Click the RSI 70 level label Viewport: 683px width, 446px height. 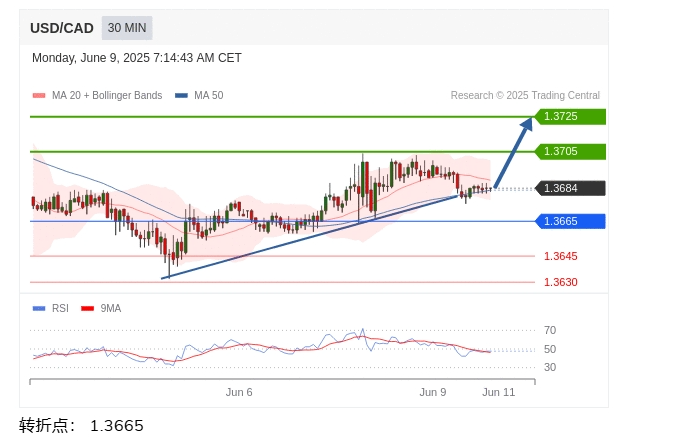pos(550,331)
